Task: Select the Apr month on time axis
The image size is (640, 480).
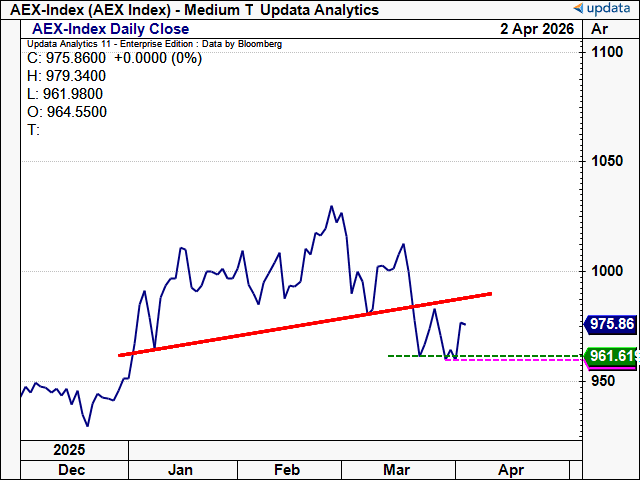Action: pos(510,470)
